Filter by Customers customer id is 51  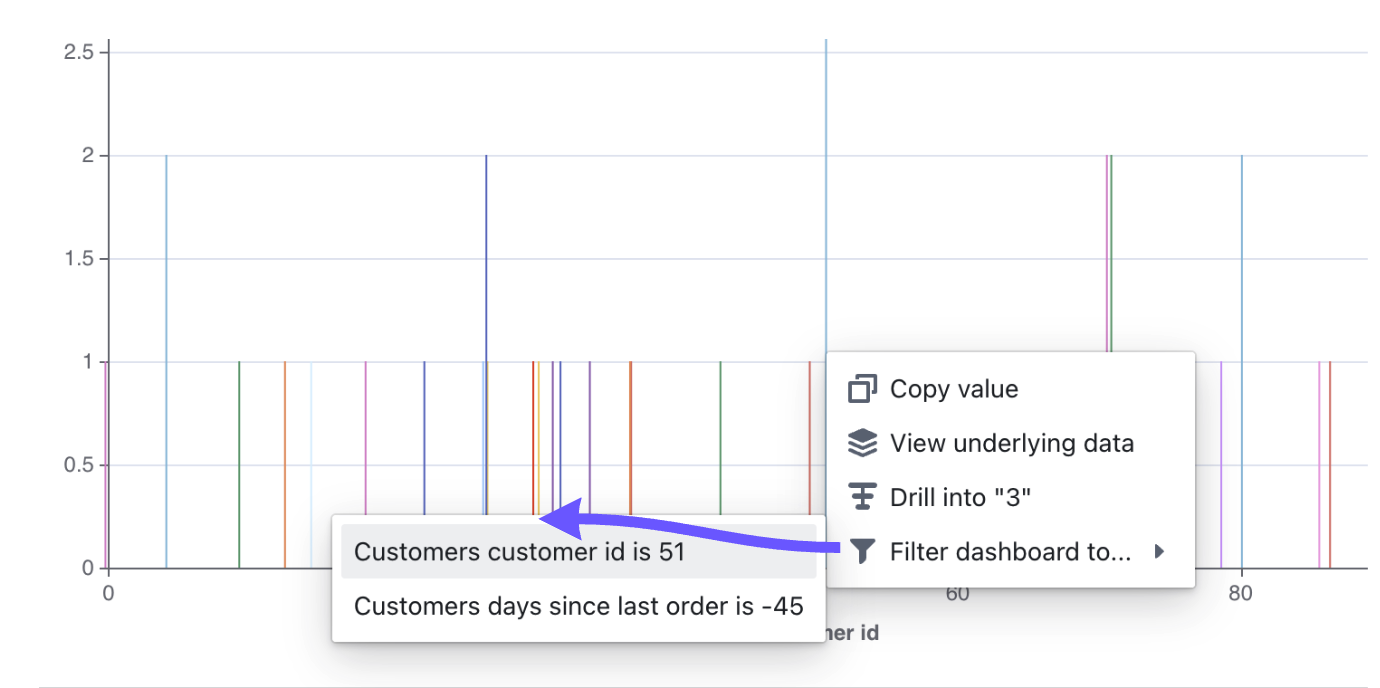[578, 552]
